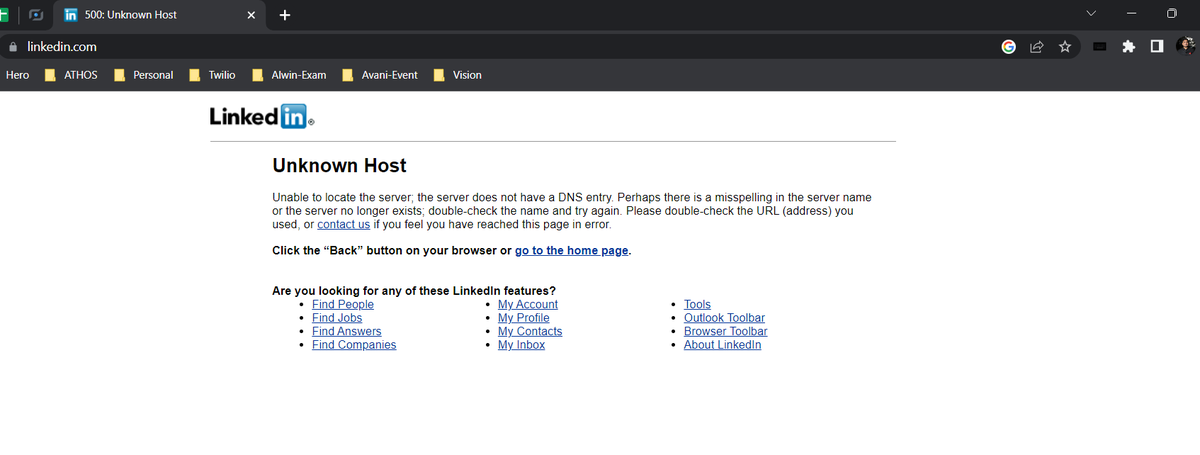Open the Outlook Toolbar link
Image resolution: width=1200 pixels, height=455 pixels.
point(724,318)
